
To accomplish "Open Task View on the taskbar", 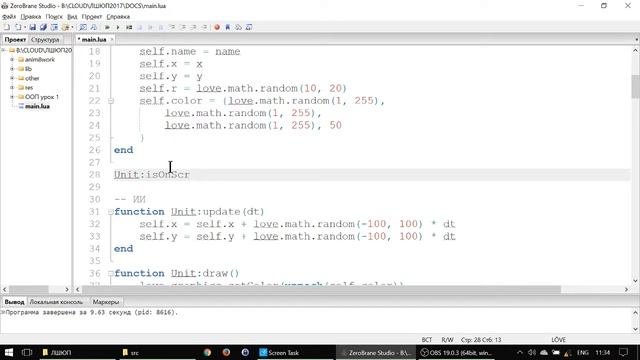I will coord(27,353).
